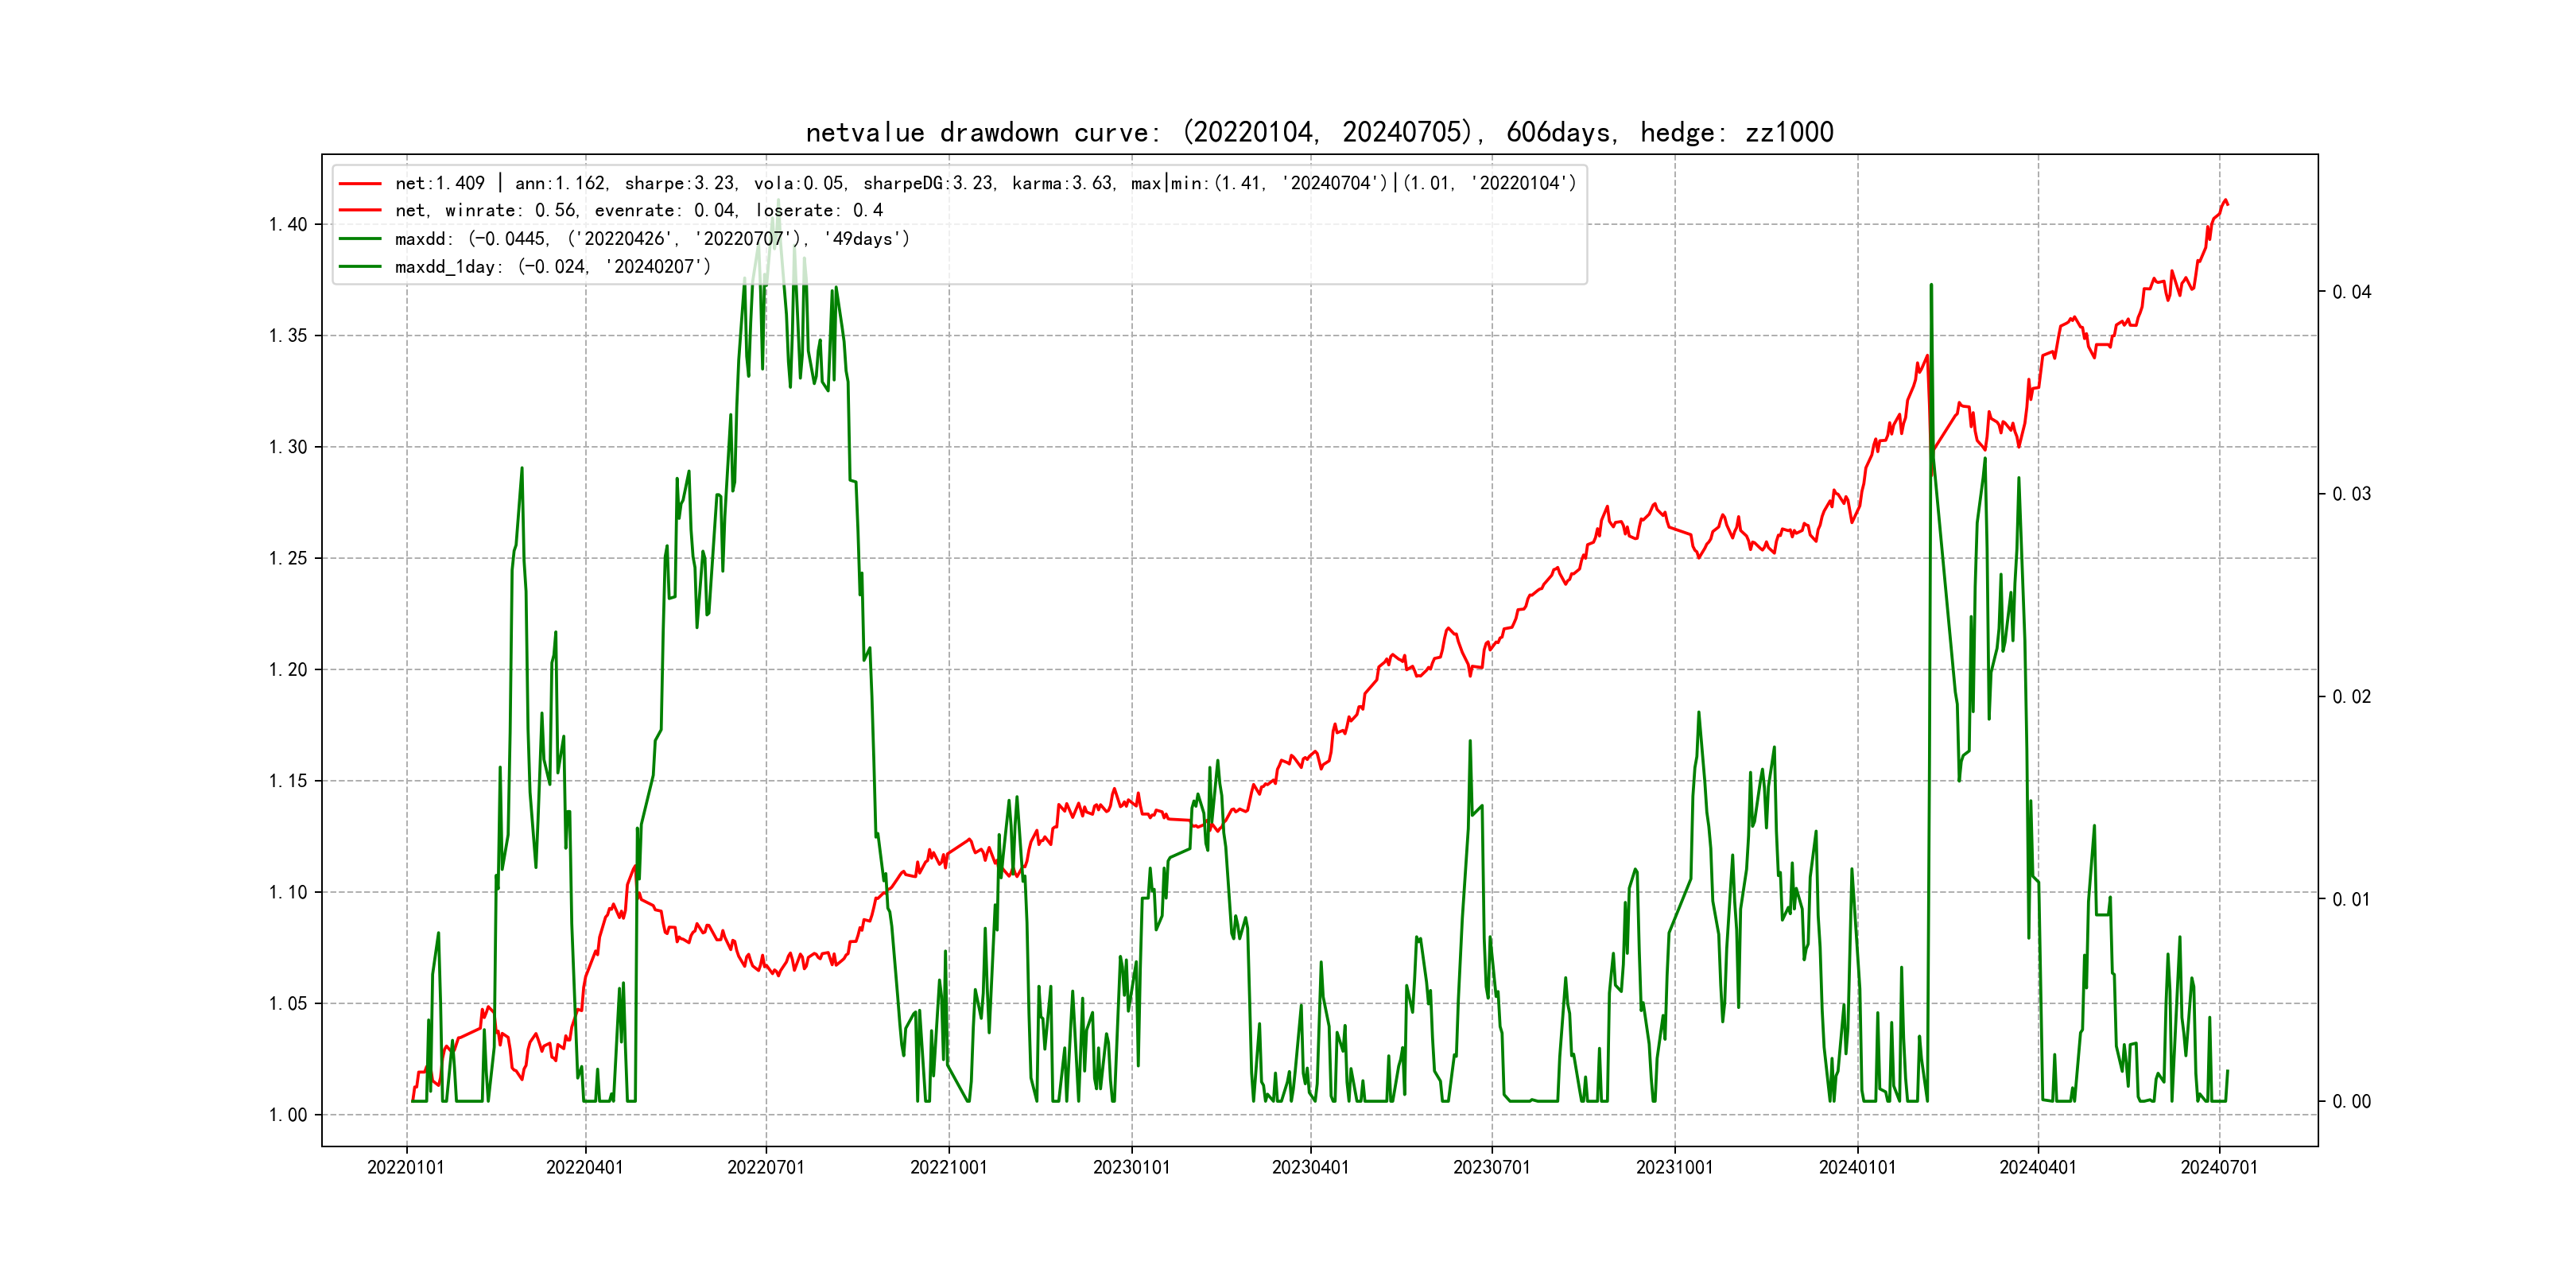Click the 20240701 x-axis date label
This screenshot has width=2576, height=1288.
[x=2219, y=1167]
